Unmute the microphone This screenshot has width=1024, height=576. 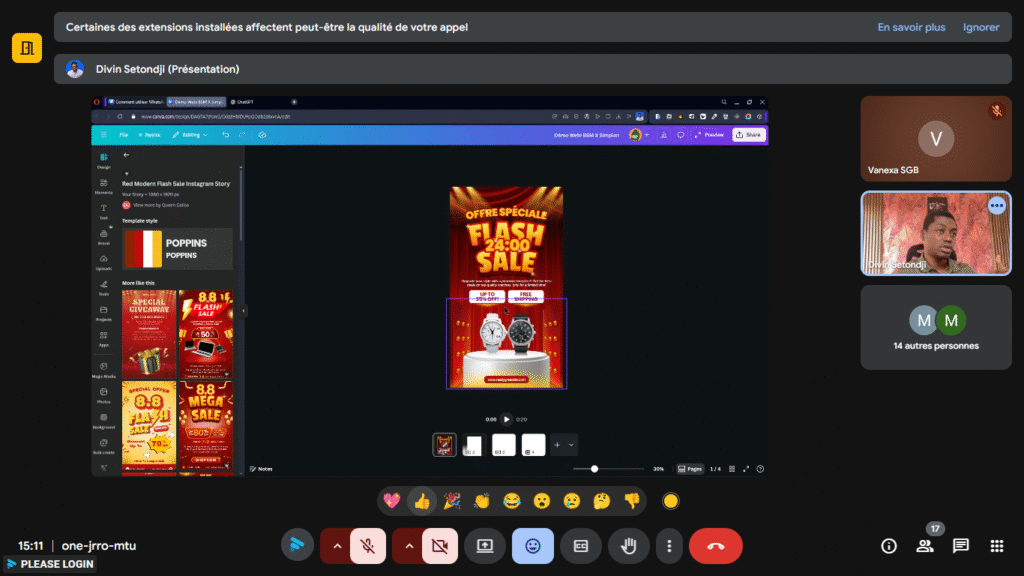(368, 546)
